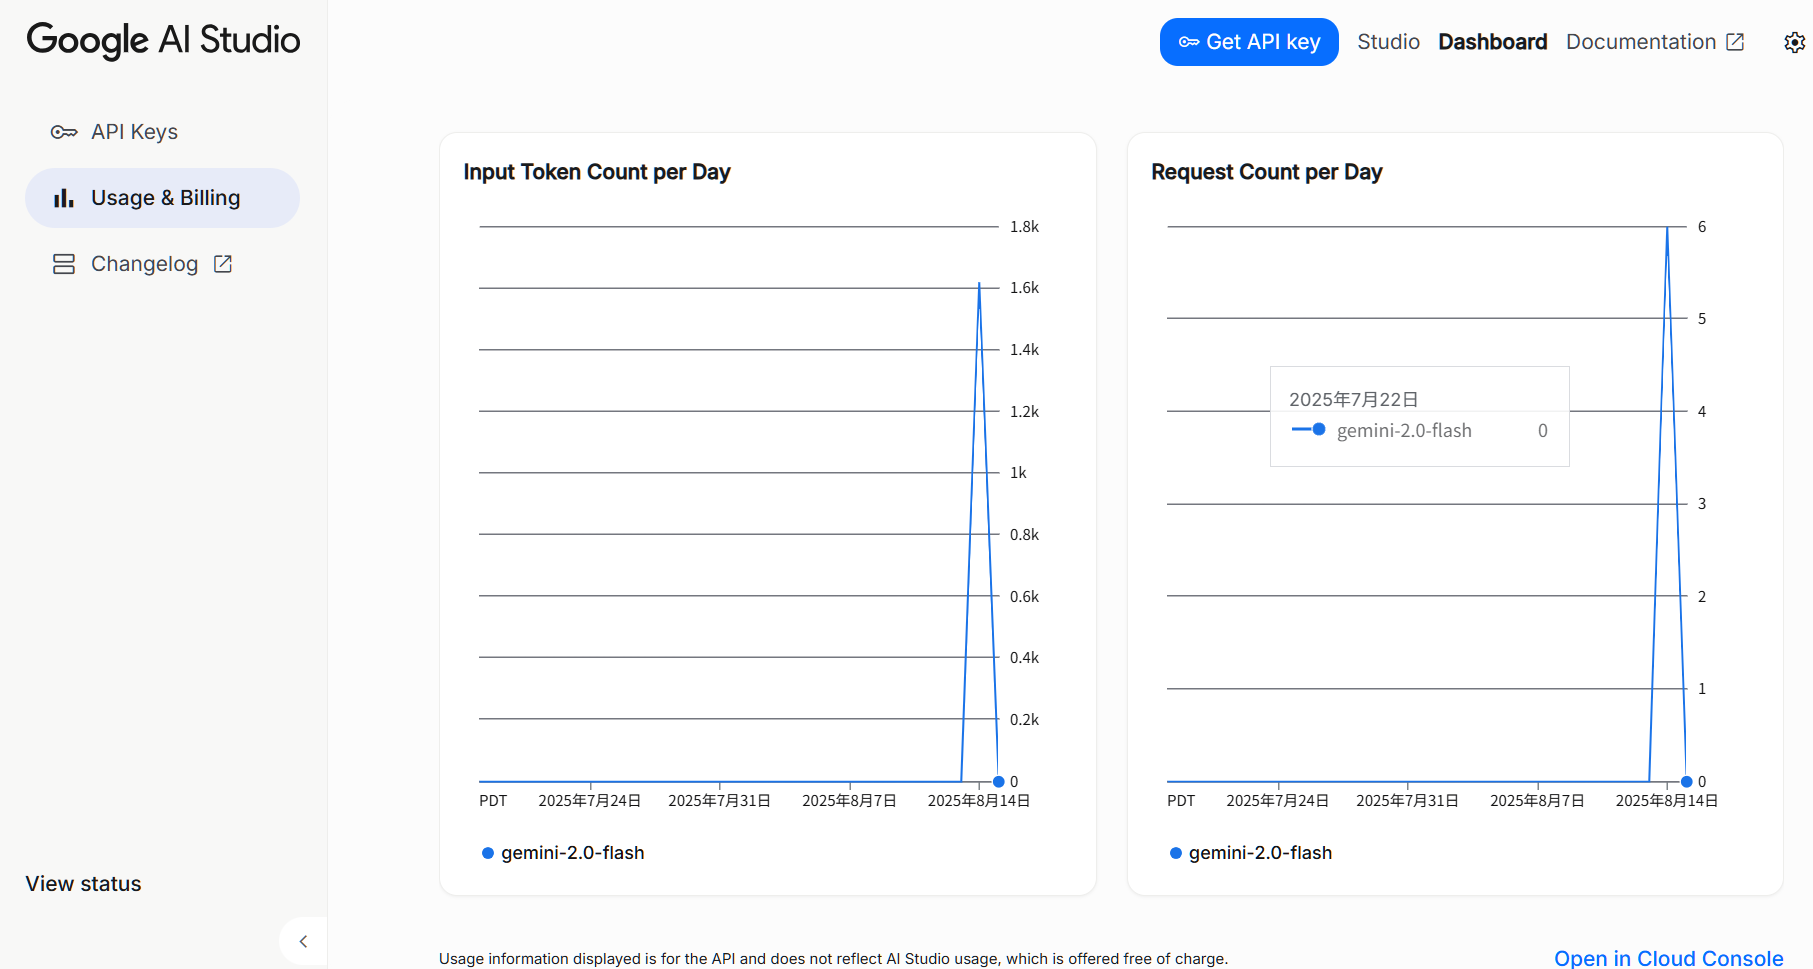This screenshot has height=969, width=1813.
Task: Click the 6 axis label on Request chart
Action: [x=1702, y=227]
